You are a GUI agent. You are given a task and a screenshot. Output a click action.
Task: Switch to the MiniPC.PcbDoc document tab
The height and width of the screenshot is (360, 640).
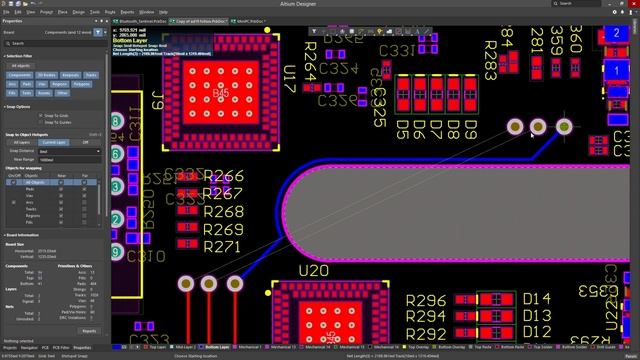tap(248, 21)
